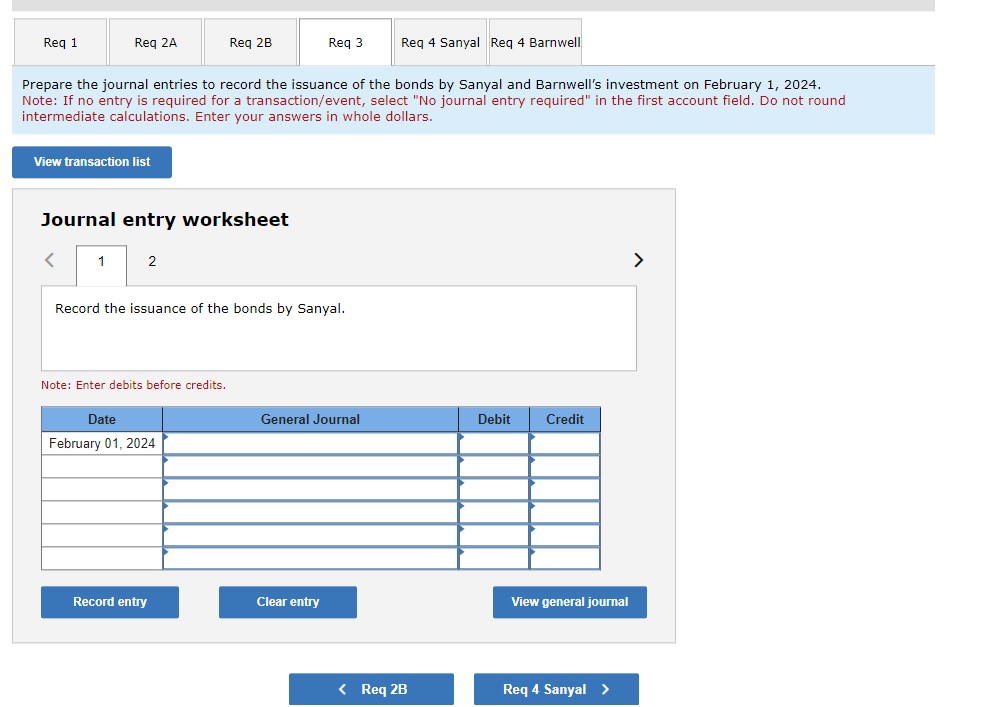Click the right chevron to view next entry
The height and width of the screenshot is (707, 1000).
pyautogui.click(x=638, y=260)
